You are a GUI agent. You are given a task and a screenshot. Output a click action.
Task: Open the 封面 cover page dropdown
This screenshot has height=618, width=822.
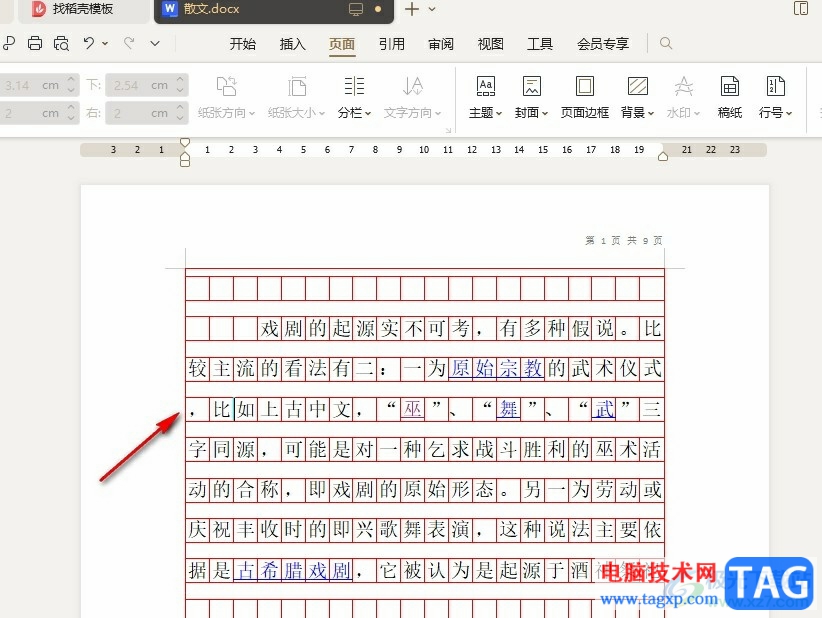[x=531, y=97]
